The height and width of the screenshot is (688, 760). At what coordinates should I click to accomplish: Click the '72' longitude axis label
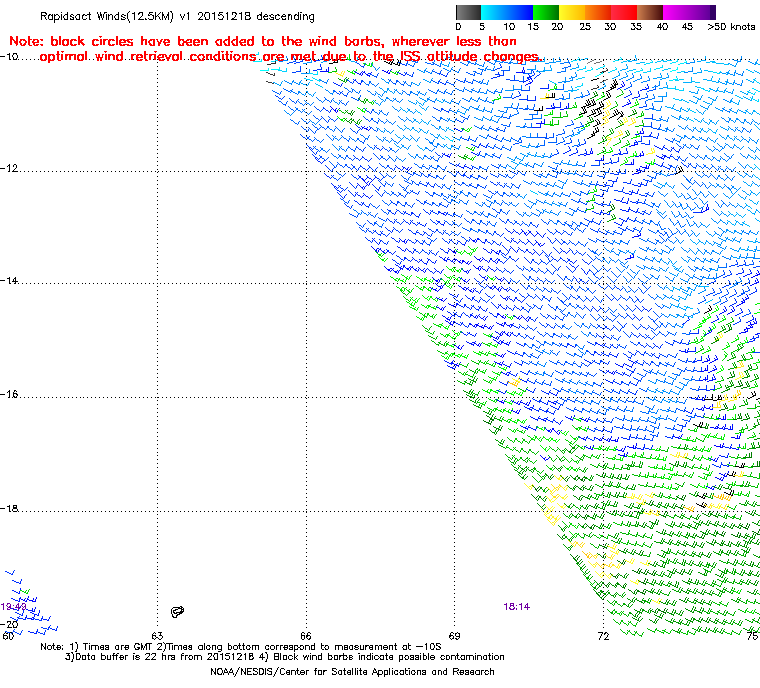(603, 636)
